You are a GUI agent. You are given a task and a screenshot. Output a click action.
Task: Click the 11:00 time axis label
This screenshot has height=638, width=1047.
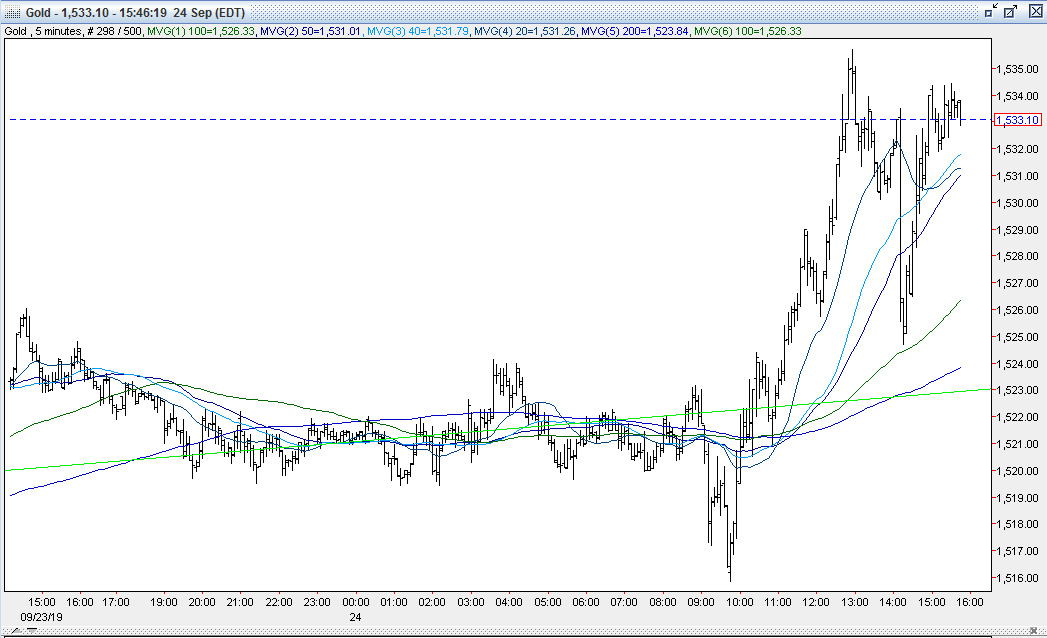(x=777, y=602)
